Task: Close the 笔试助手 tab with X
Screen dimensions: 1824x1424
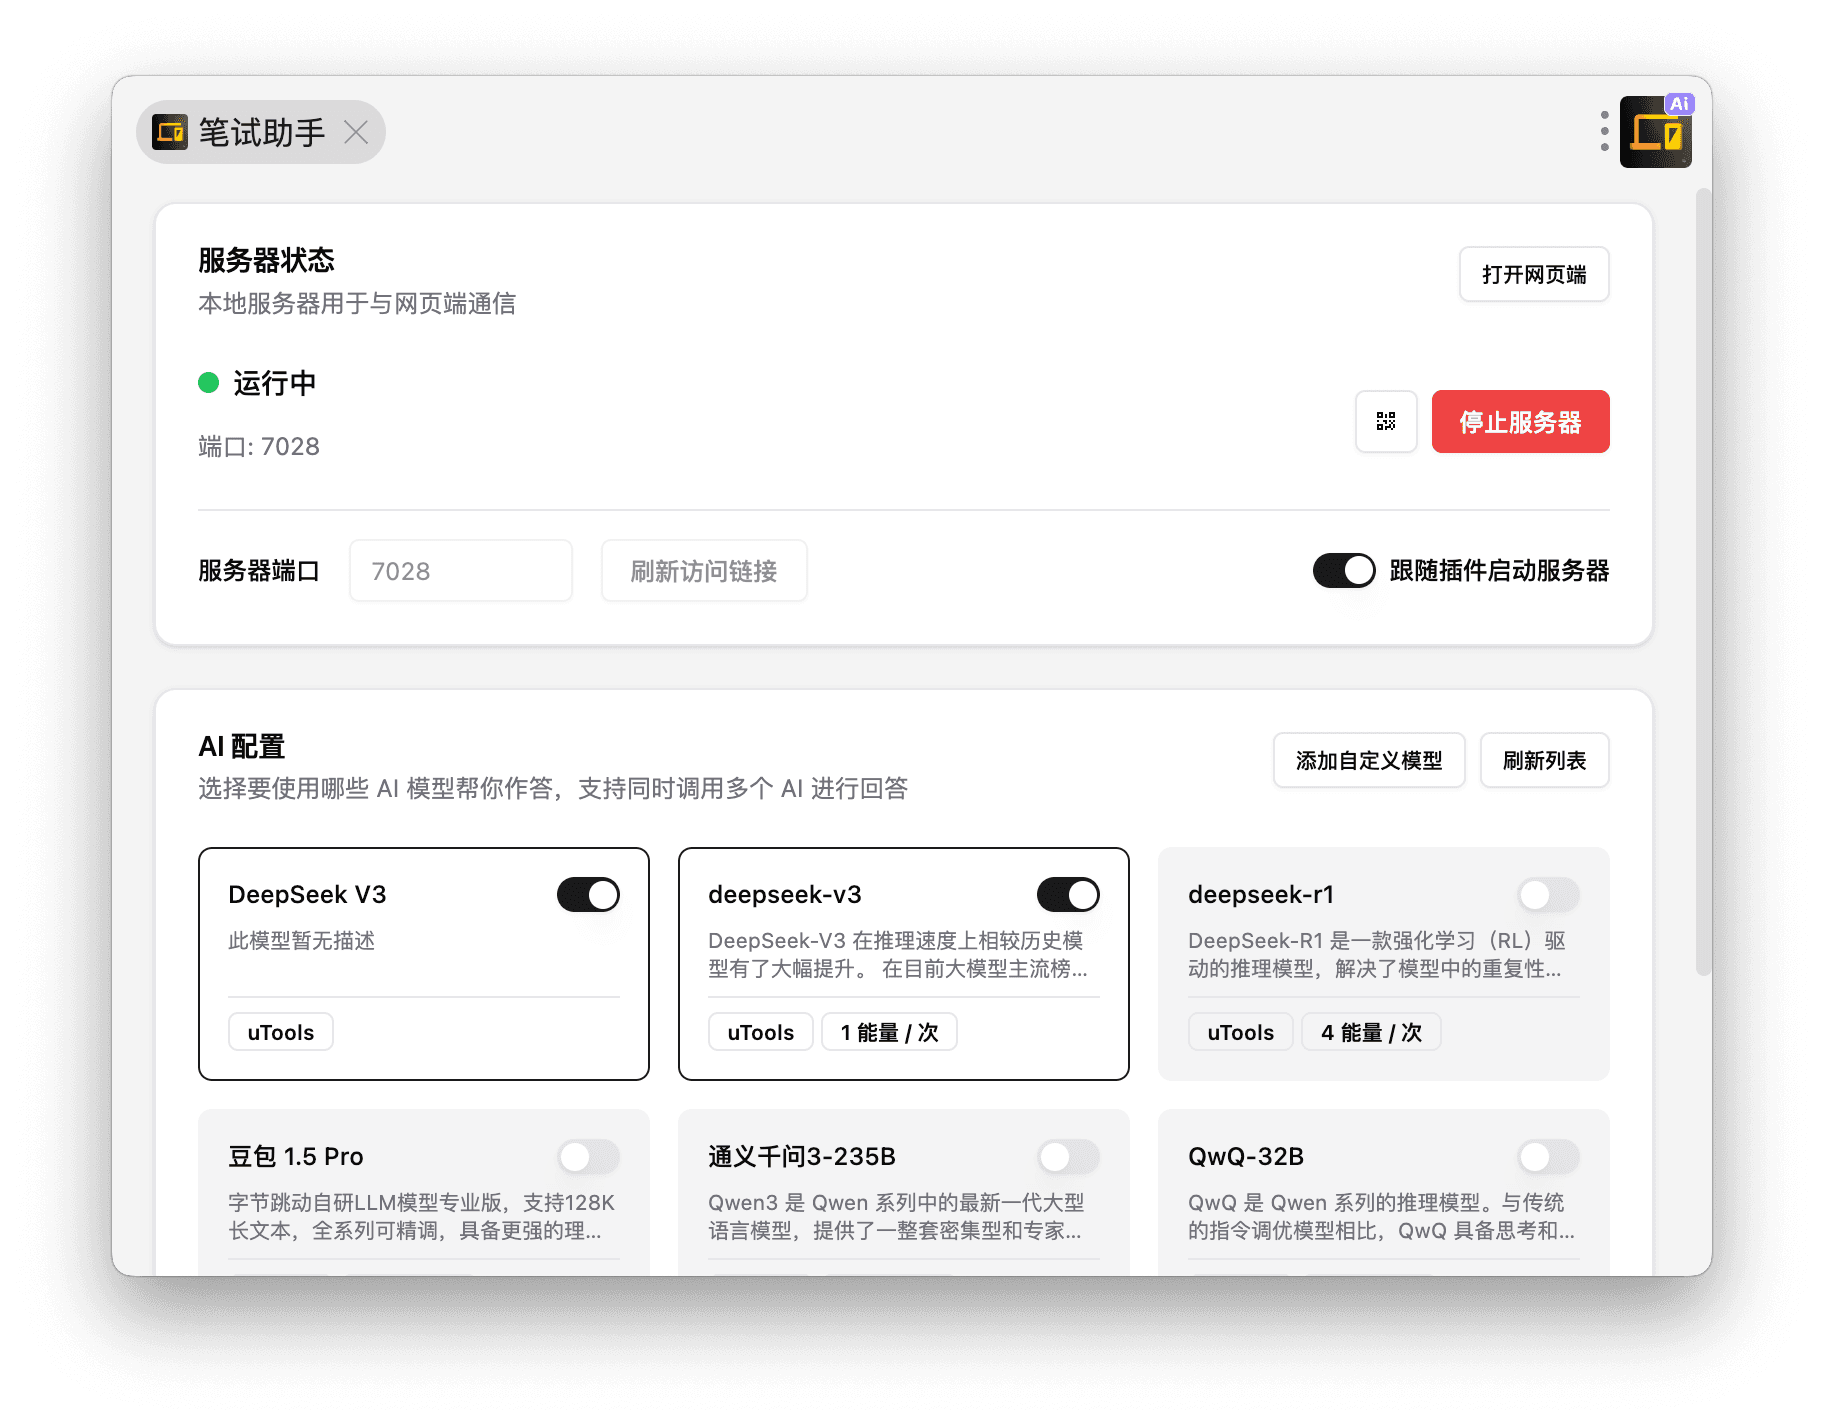Action: tap(356, 132)
